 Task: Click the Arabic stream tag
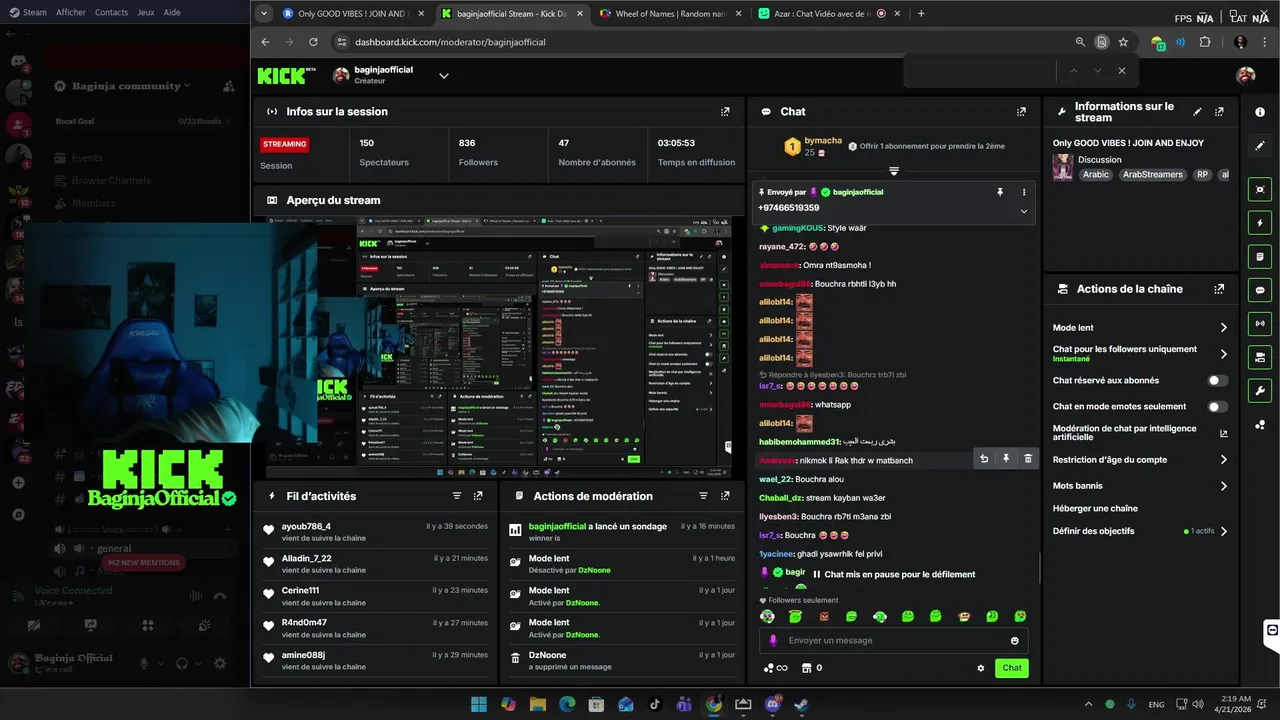(x=1096, y=174)
